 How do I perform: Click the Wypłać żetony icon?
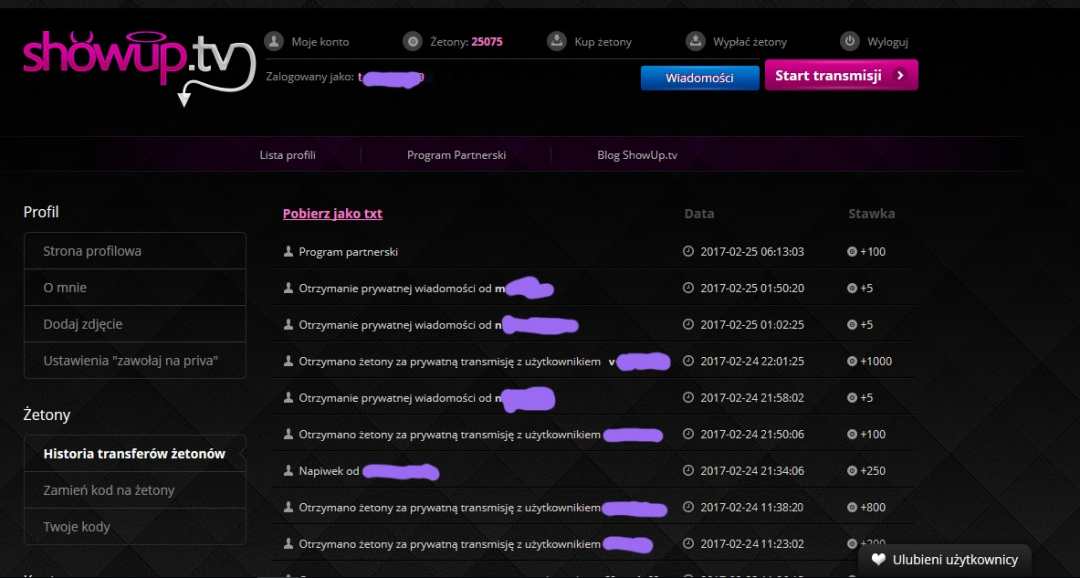[695, 41]
